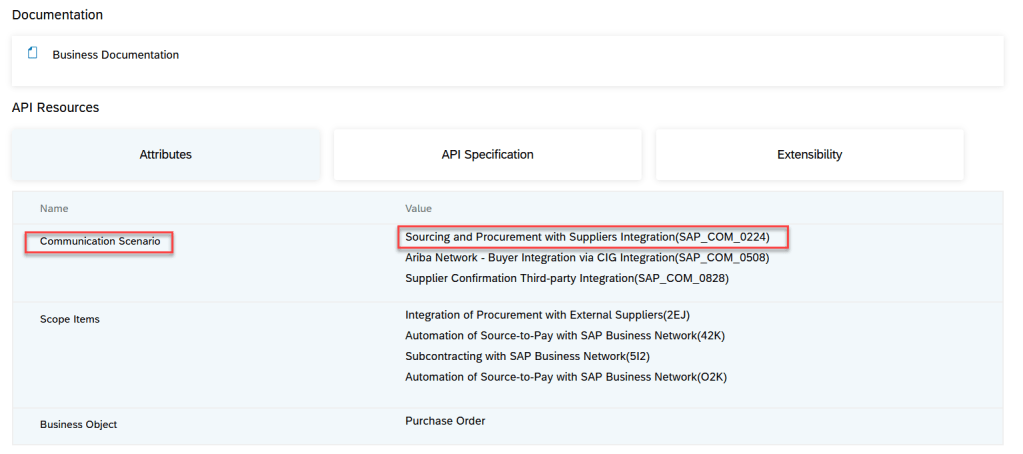Switch to the Attributes tab
Image resolution: width=1023 pixels, height=454 pixels.
pyautogui.click(x=165, y=155)
